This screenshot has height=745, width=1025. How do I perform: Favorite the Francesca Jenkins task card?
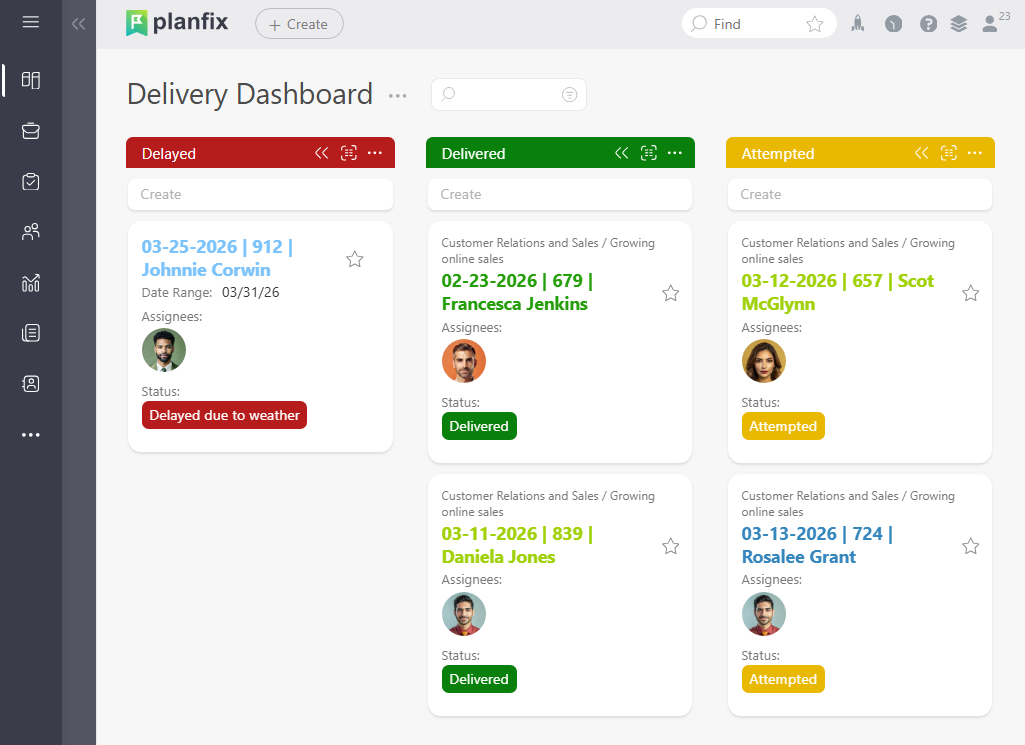670,293
